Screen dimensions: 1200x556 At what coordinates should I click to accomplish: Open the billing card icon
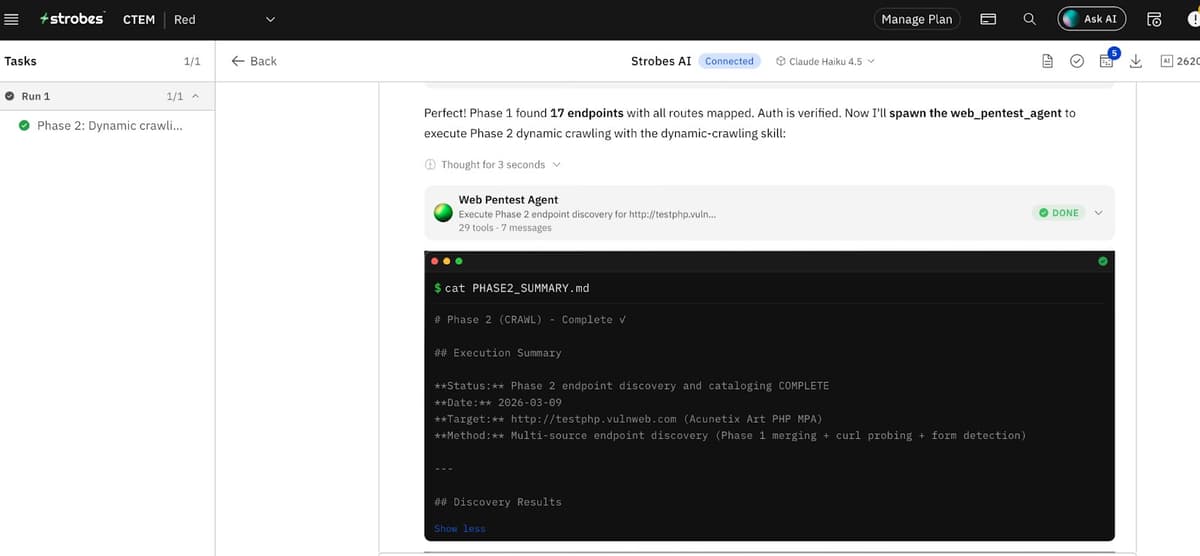[988, 19]
